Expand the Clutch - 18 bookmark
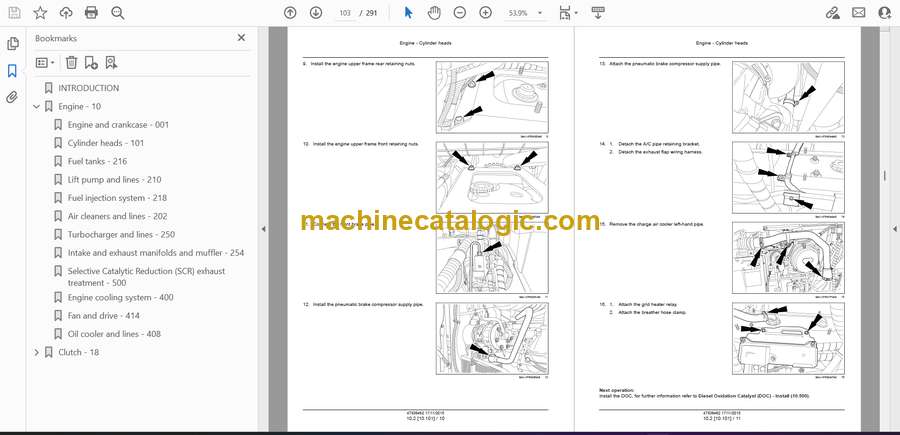The image size is (900, 435). click(37, 352)
